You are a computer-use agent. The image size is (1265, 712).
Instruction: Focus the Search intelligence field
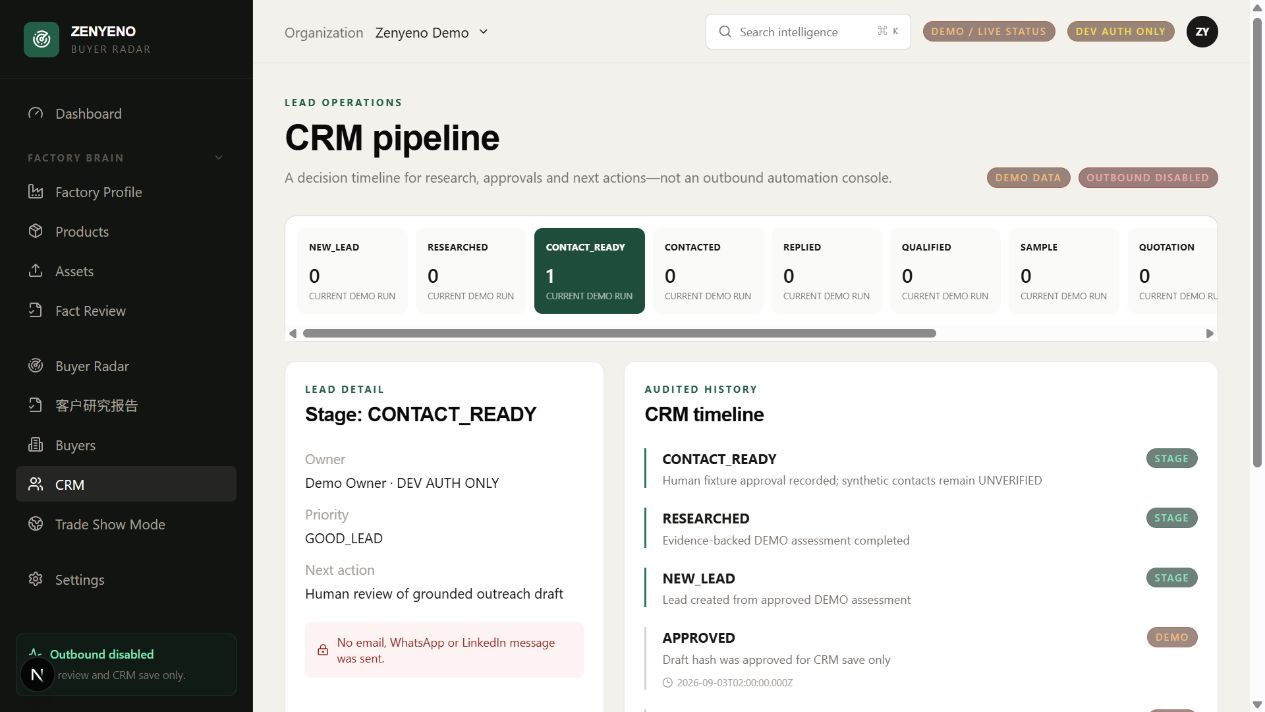[x=808, y=32]
